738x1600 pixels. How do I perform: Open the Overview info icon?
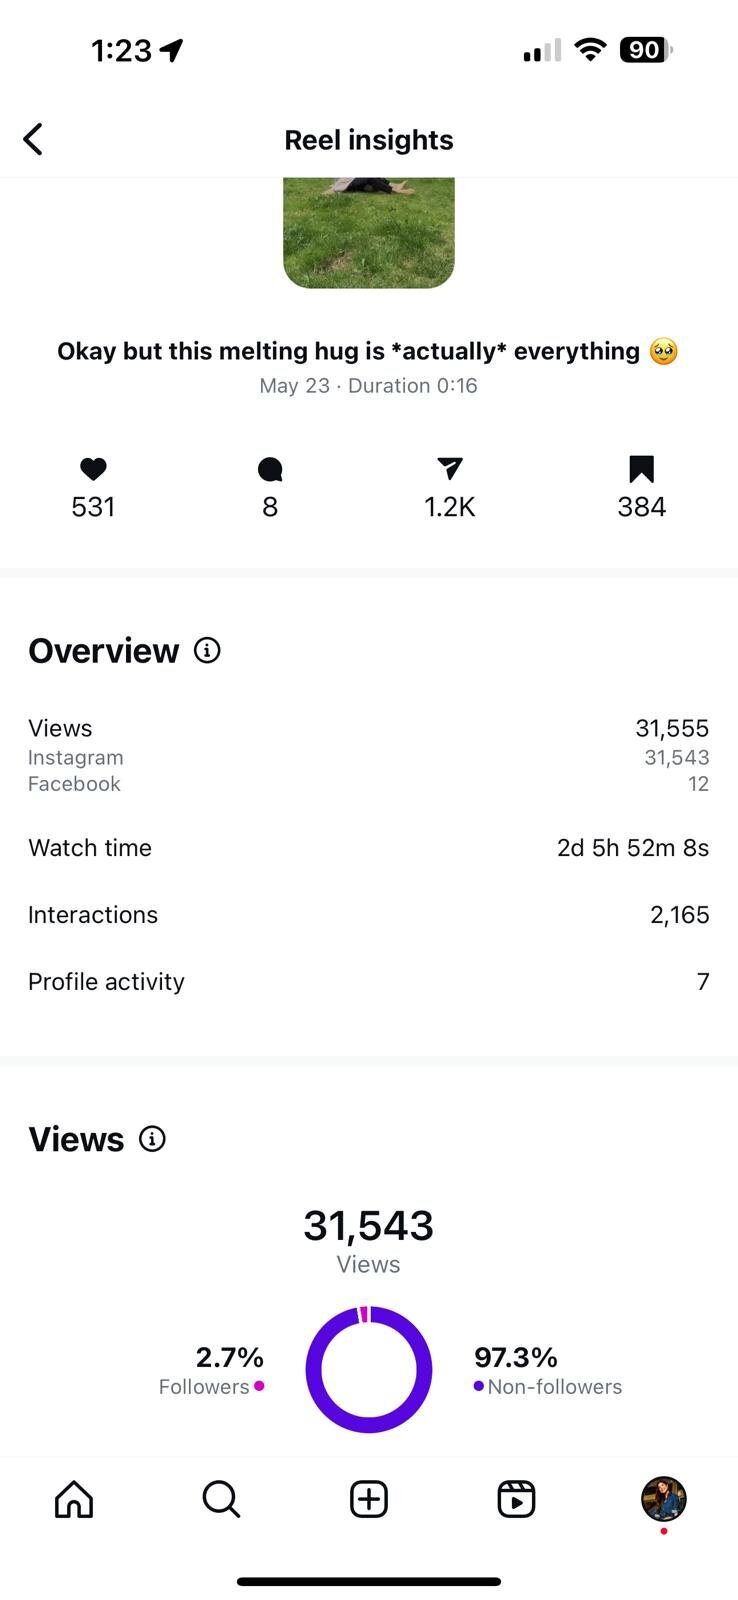[207, 650]
